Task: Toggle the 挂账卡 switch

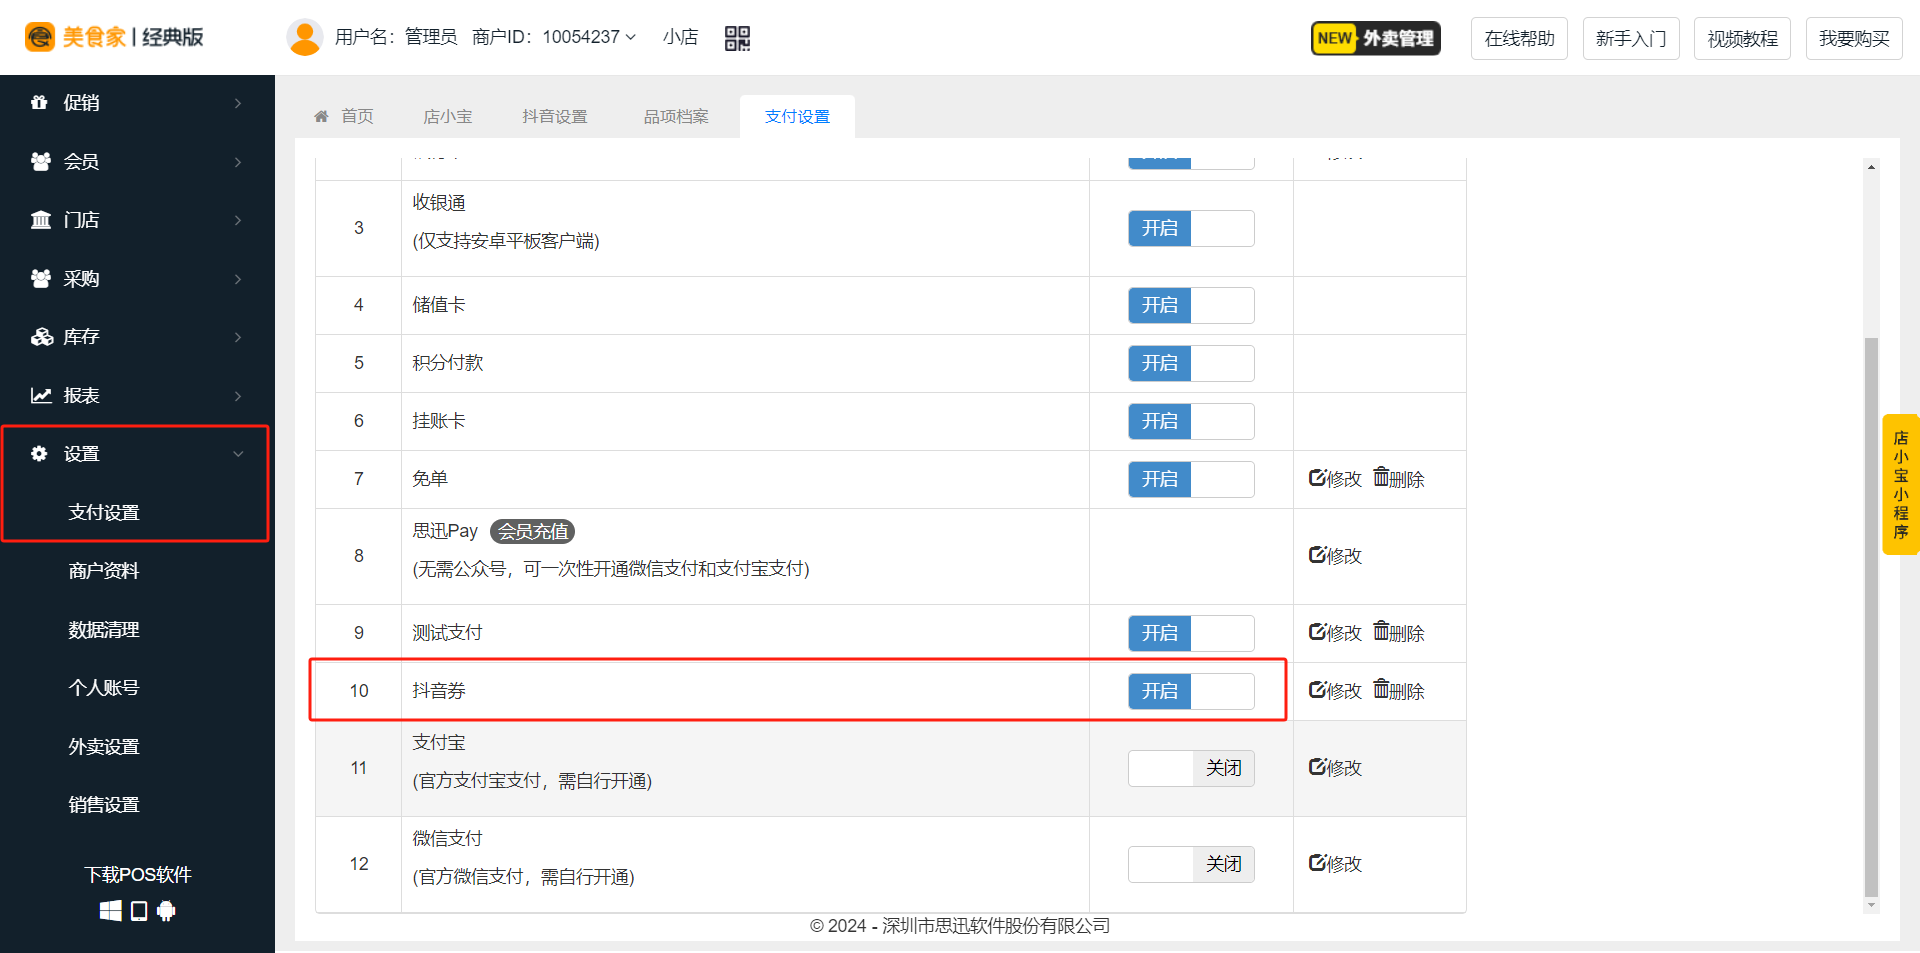Action: pyautogui.click(x=1191, y=421)
